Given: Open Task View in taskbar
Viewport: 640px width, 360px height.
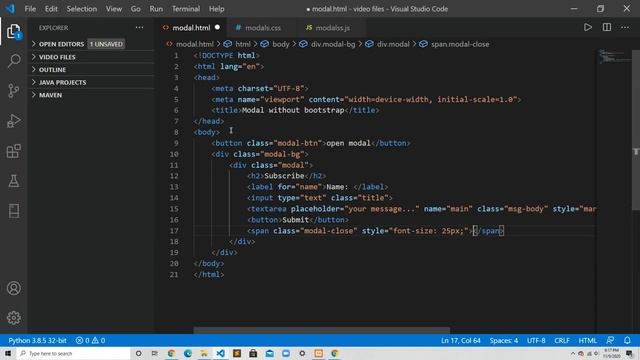Looking at the screenshot, I should tap(155, 353).
